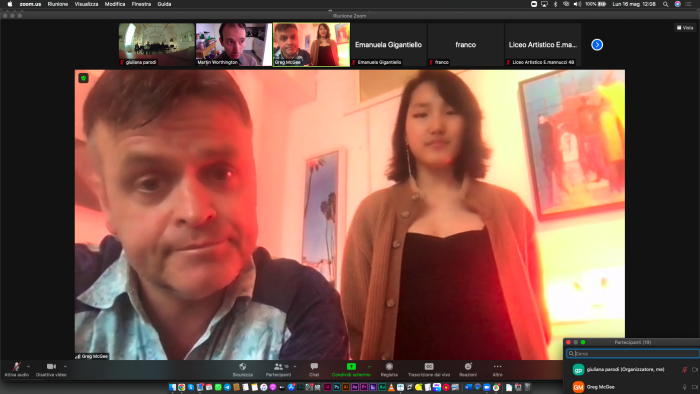This screenshot has height=394, width=700.
Task: Open the Sicurezza security shield options
Action: point(242,369)
